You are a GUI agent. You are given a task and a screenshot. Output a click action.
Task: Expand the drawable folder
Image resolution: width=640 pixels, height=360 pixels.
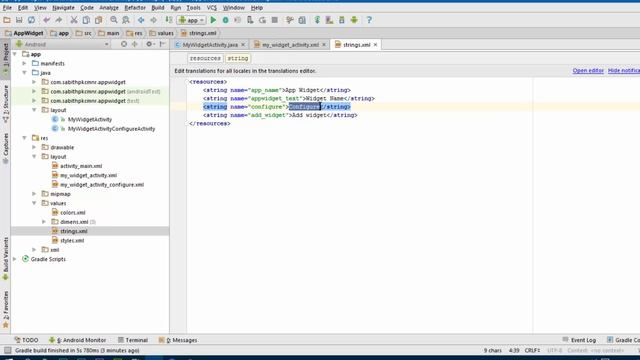pyautogui.click(x=34, y=147)
